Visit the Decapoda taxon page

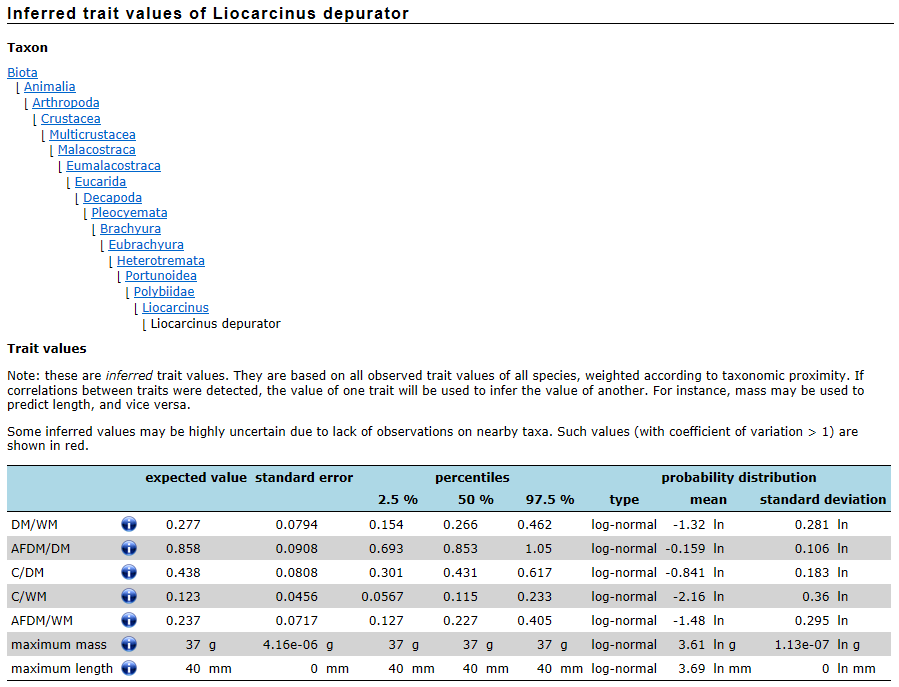tap(112, 198)
